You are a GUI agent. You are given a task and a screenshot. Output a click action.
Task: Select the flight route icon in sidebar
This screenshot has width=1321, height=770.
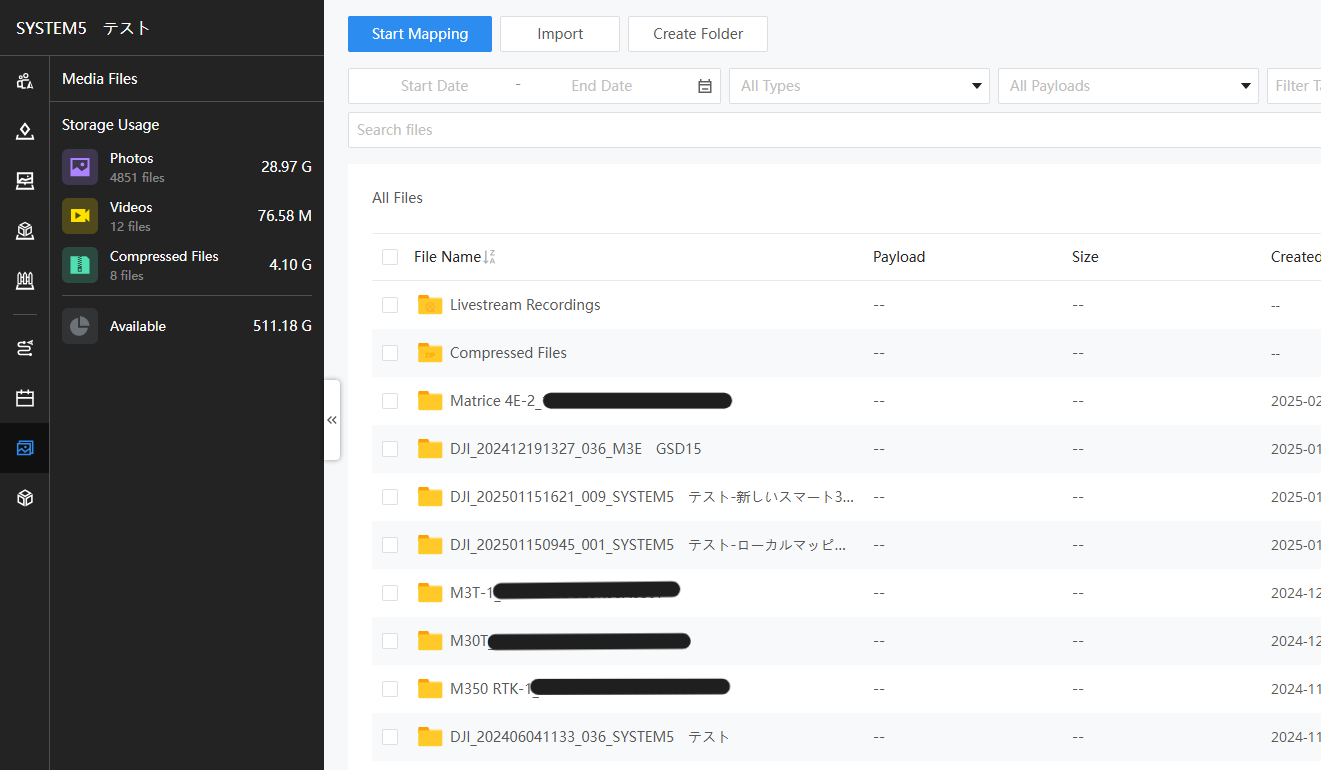[25, 347]
